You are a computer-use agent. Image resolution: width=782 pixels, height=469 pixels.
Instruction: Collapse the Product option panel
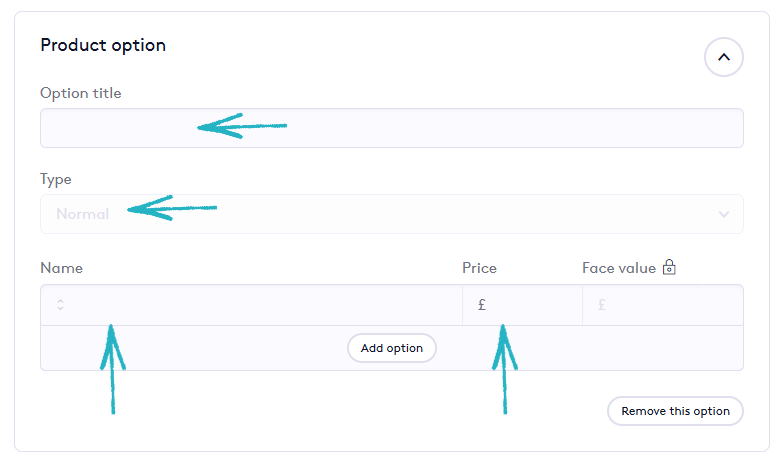click(723, 58)
